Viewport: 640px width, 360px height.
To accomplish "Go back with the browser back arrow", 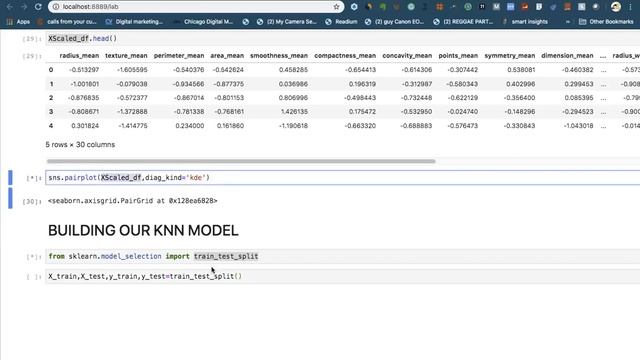I will 9,7.
